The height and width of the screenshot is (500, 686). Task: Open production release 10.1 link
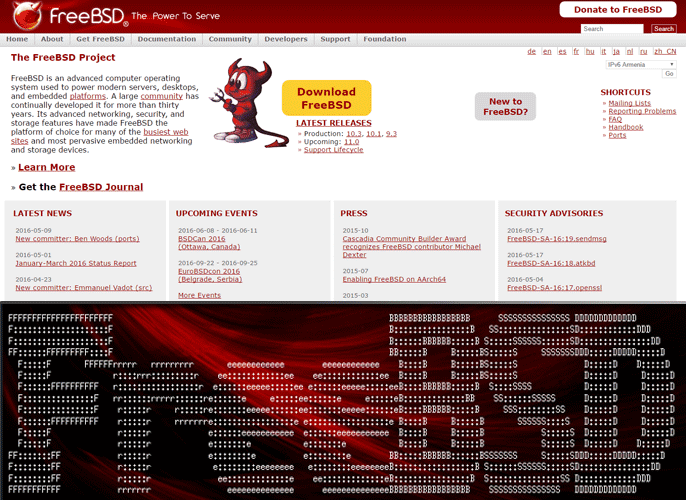(x=374, y=133)
